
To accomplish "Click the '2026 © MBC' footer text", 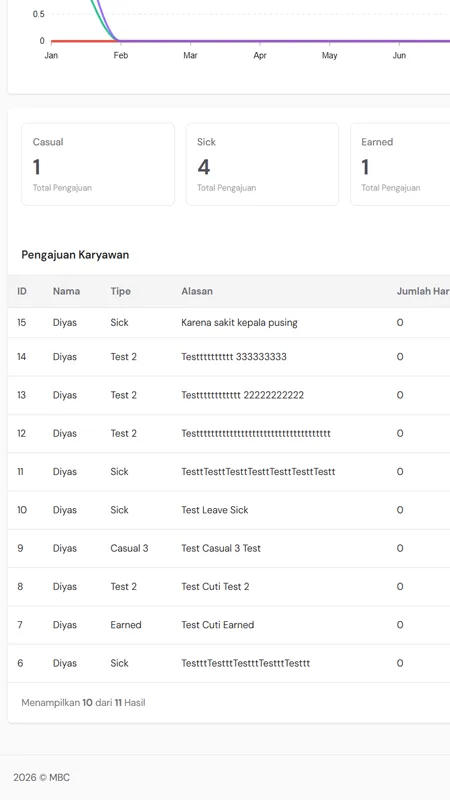I will click(41, 778).
